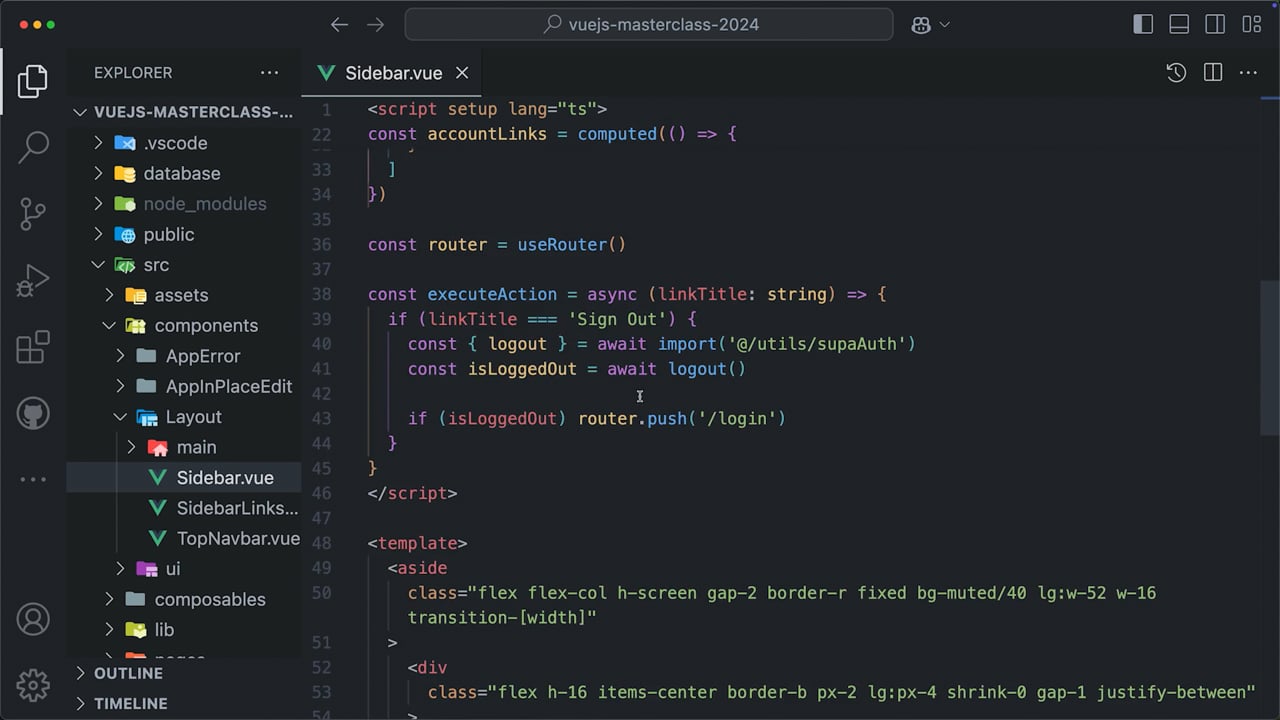Screen dimensions: 1280x720
Task: Click line number 42 in the gutter
Action: coord(321,394)
